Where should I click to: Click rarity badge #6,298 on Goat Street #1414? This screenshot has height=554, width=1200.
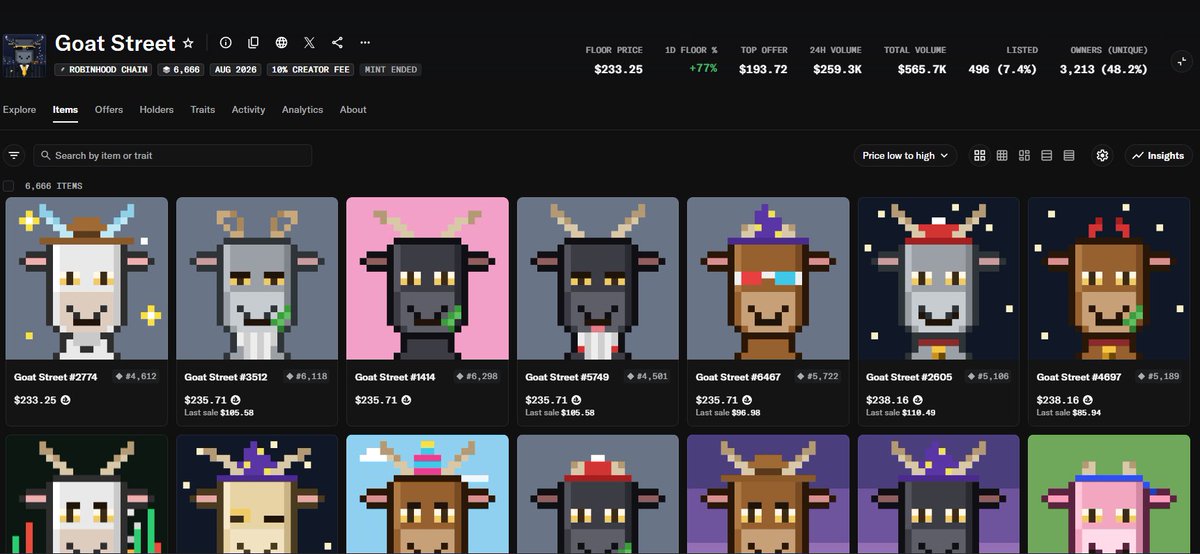coord(477,377)
